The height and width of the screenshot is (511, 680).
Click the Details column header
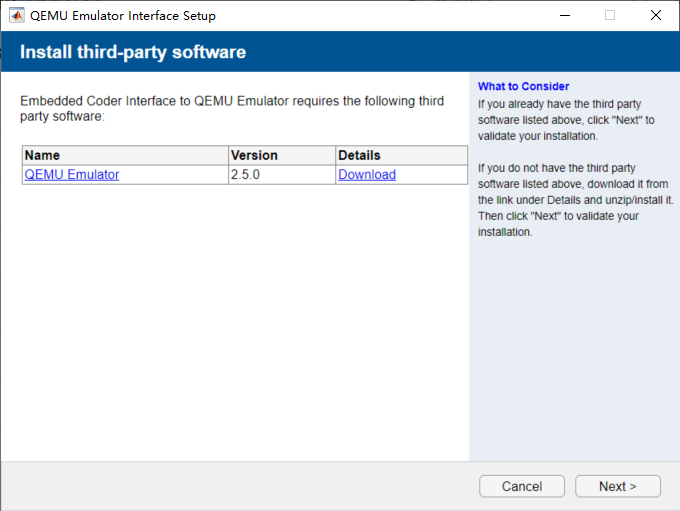click(x=401, y=155)
